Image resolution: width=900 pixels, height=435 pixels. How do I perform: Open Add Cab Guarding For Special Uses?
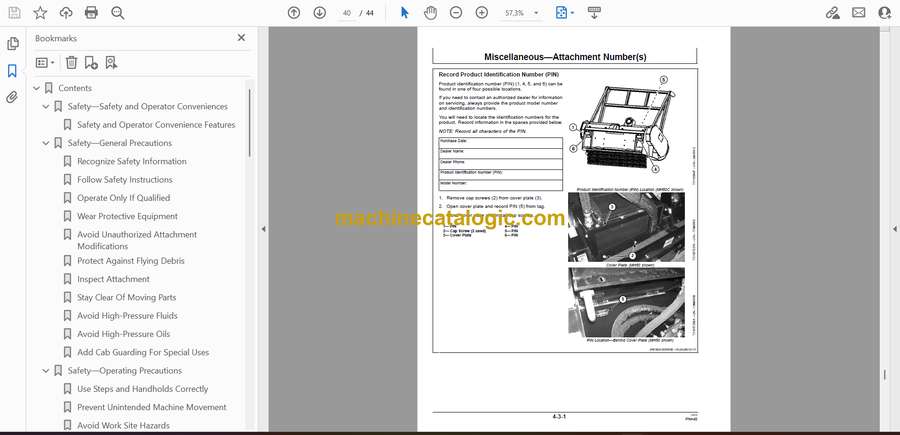point(143,352)
